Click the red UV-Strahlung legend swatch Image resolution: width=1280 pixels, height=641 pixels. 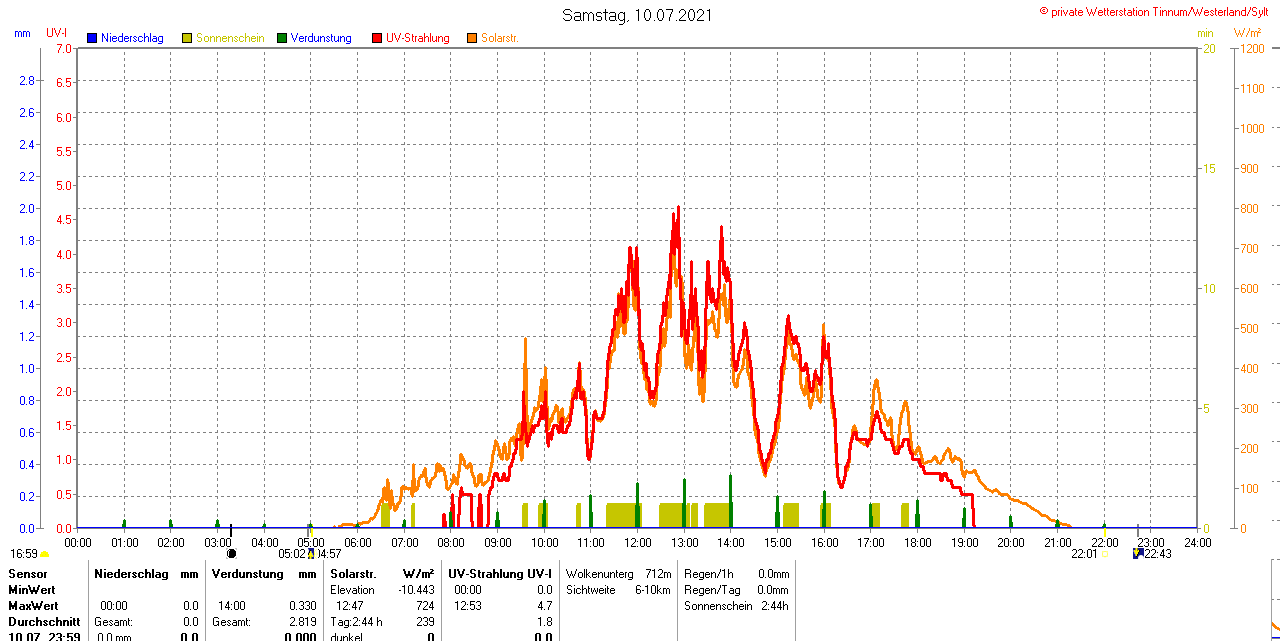click(377, 38)
